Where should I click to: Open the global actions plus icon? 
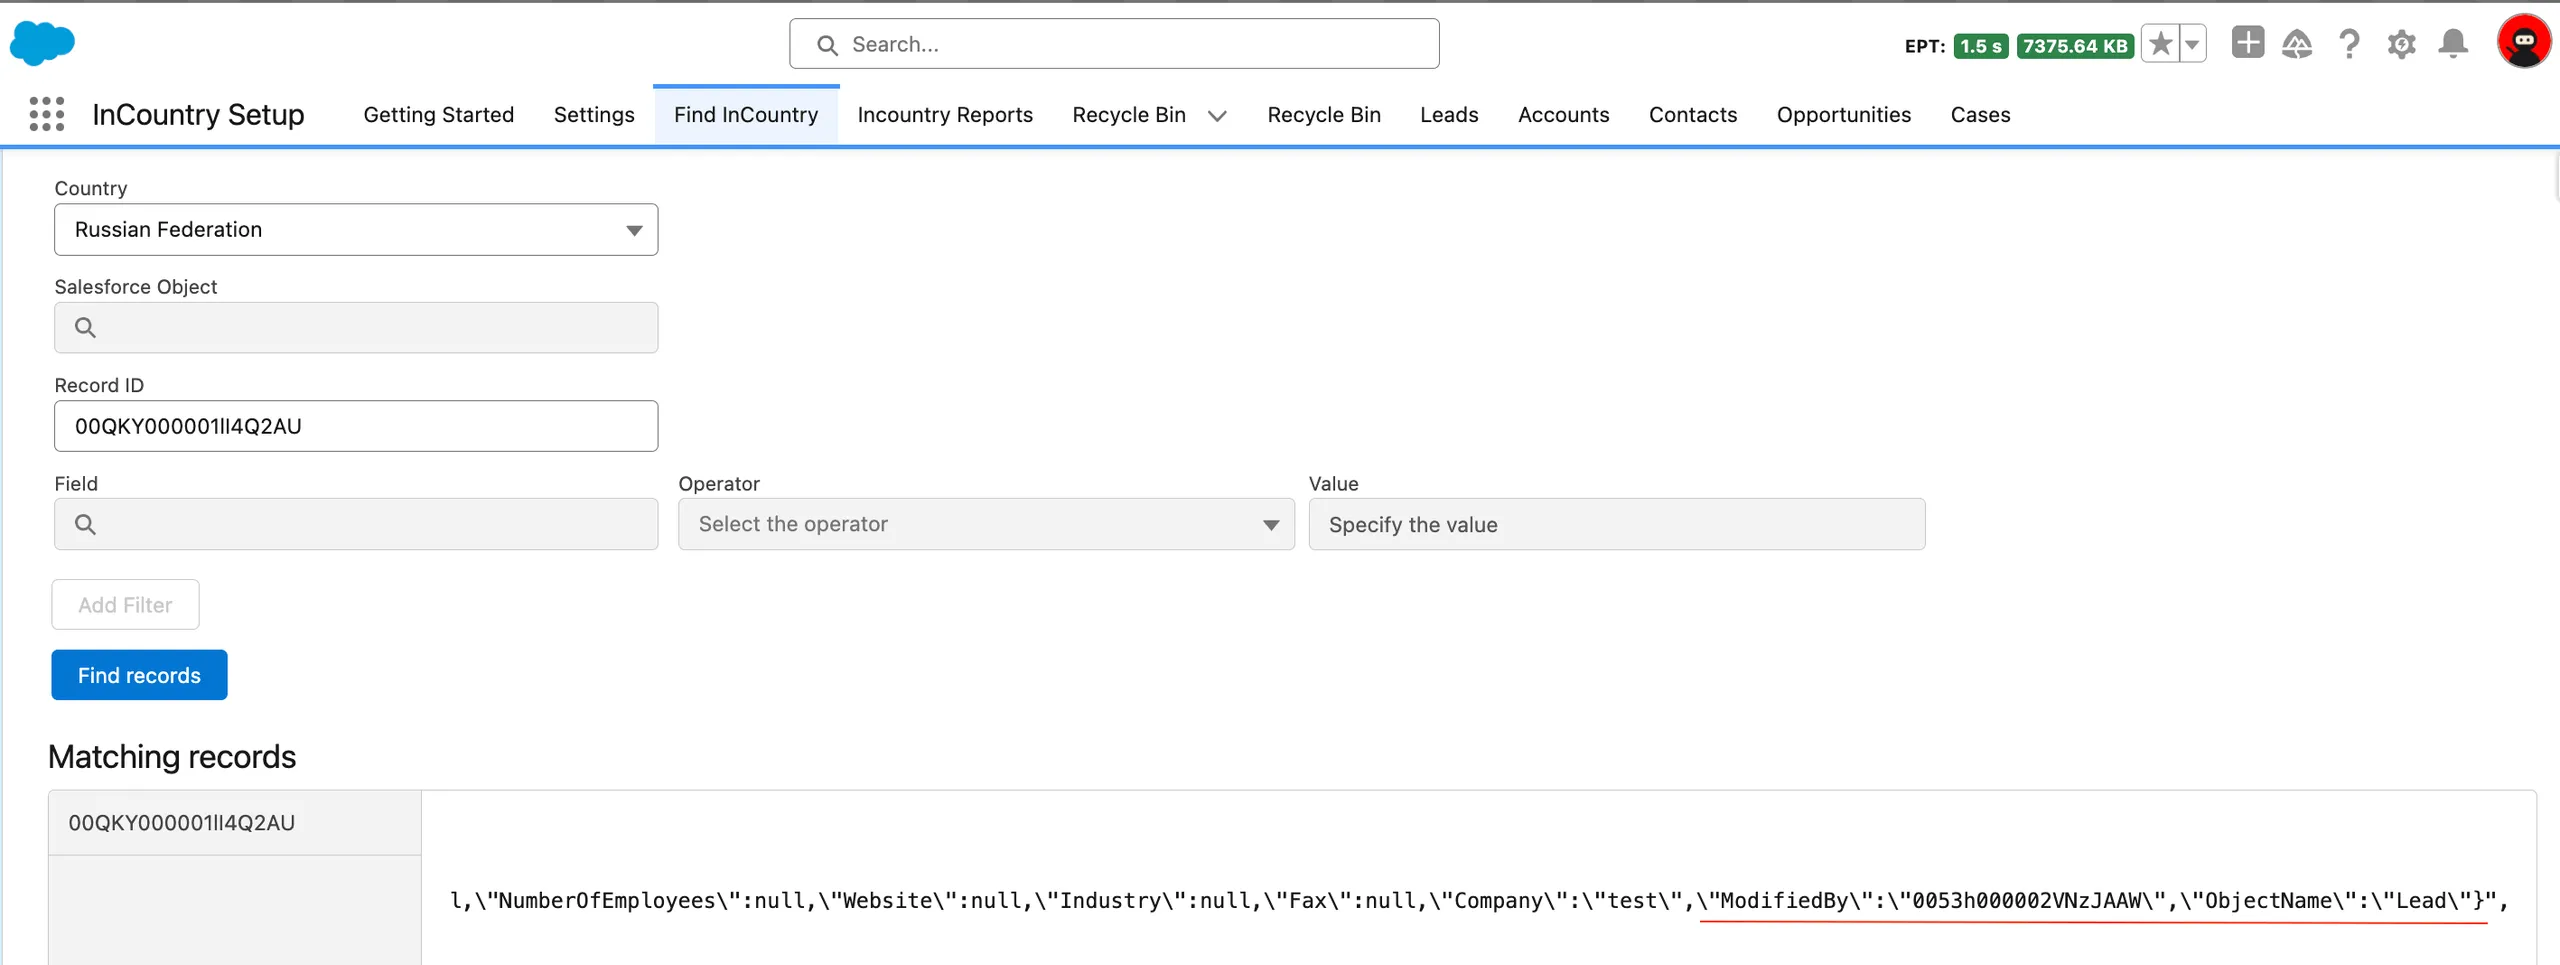coord(2247,43)
